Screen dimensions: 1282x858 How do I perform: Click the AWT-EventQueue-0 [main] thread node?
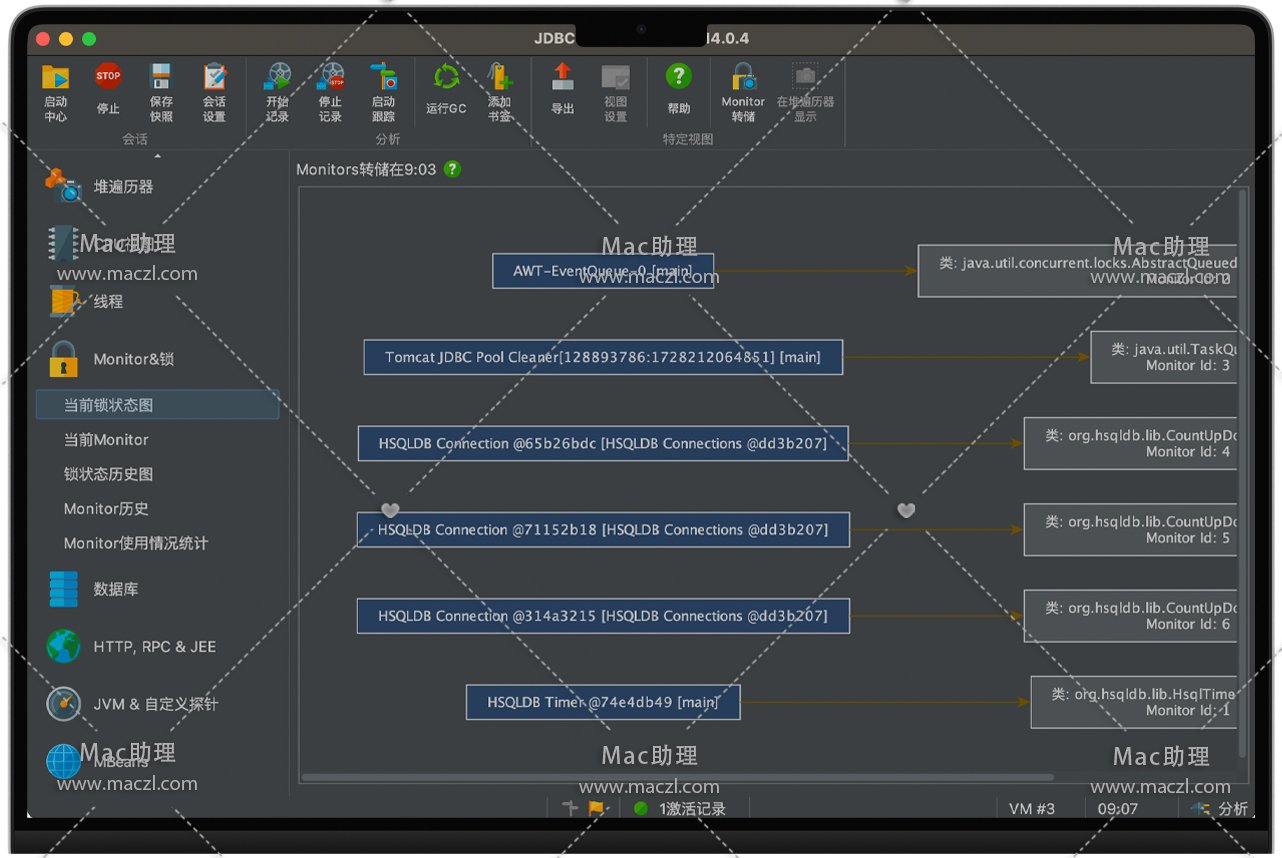pyautogui.click(x=603, y=271)
